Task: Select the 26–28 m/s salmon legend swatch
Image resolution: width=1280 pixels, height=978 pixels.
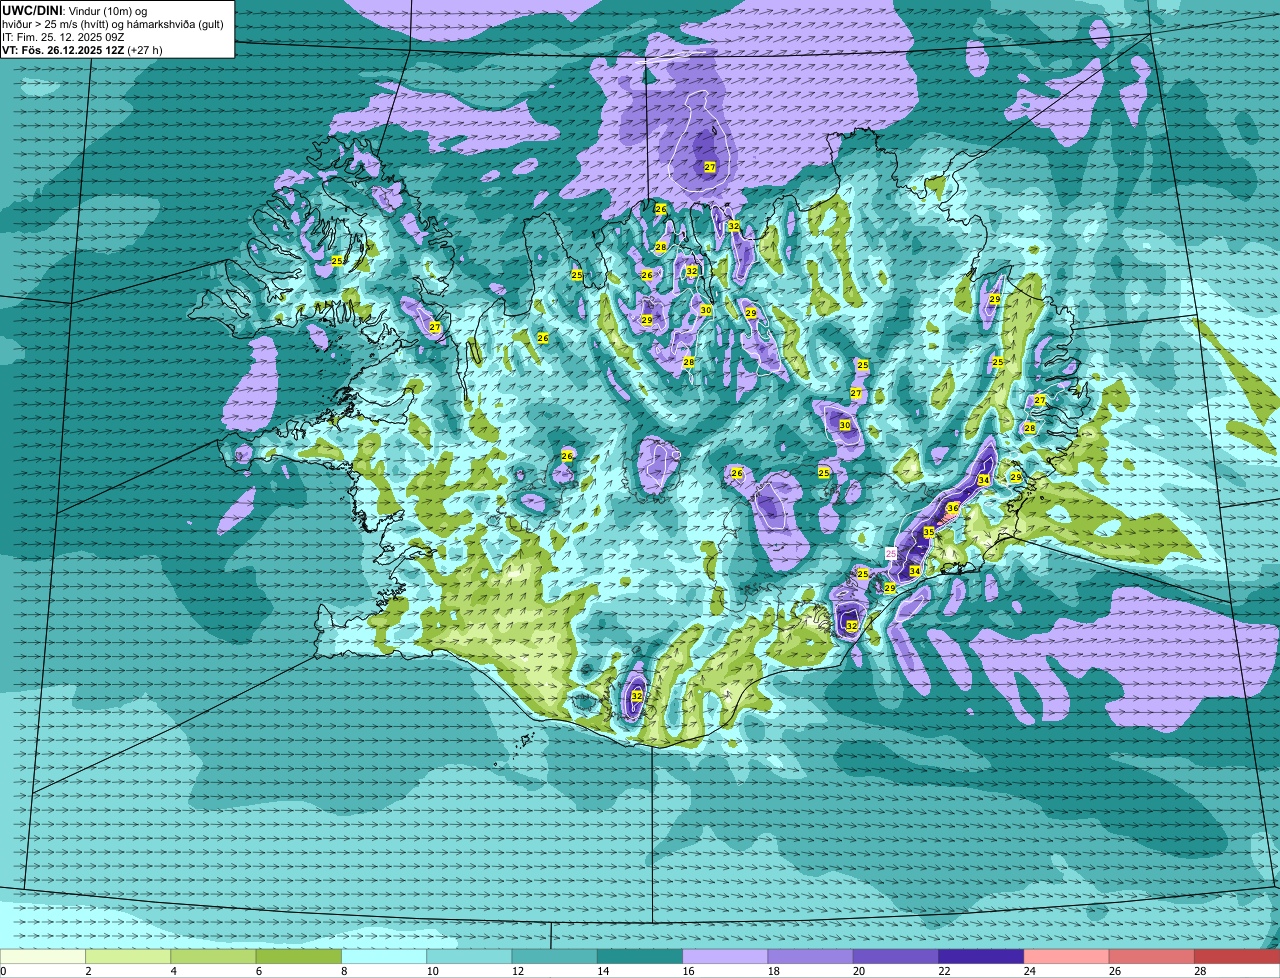Action: pos(1152,957)
